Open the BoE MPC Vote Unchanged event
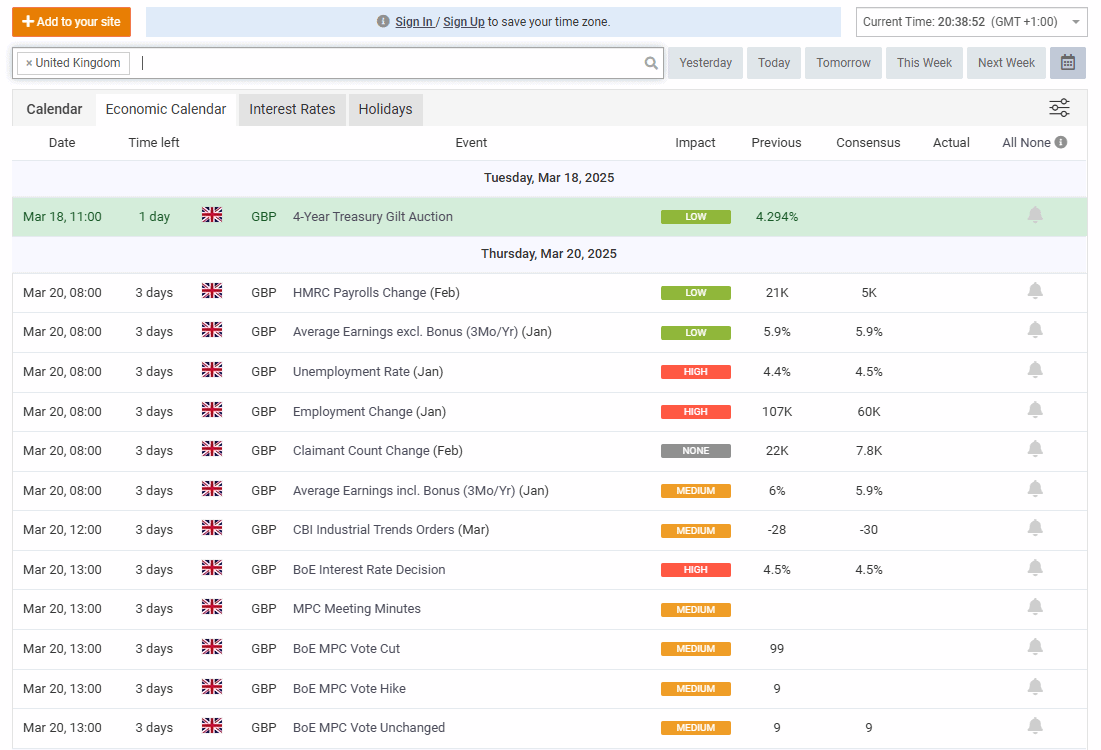Screen dimensions: 1101x750 (369, 728)
